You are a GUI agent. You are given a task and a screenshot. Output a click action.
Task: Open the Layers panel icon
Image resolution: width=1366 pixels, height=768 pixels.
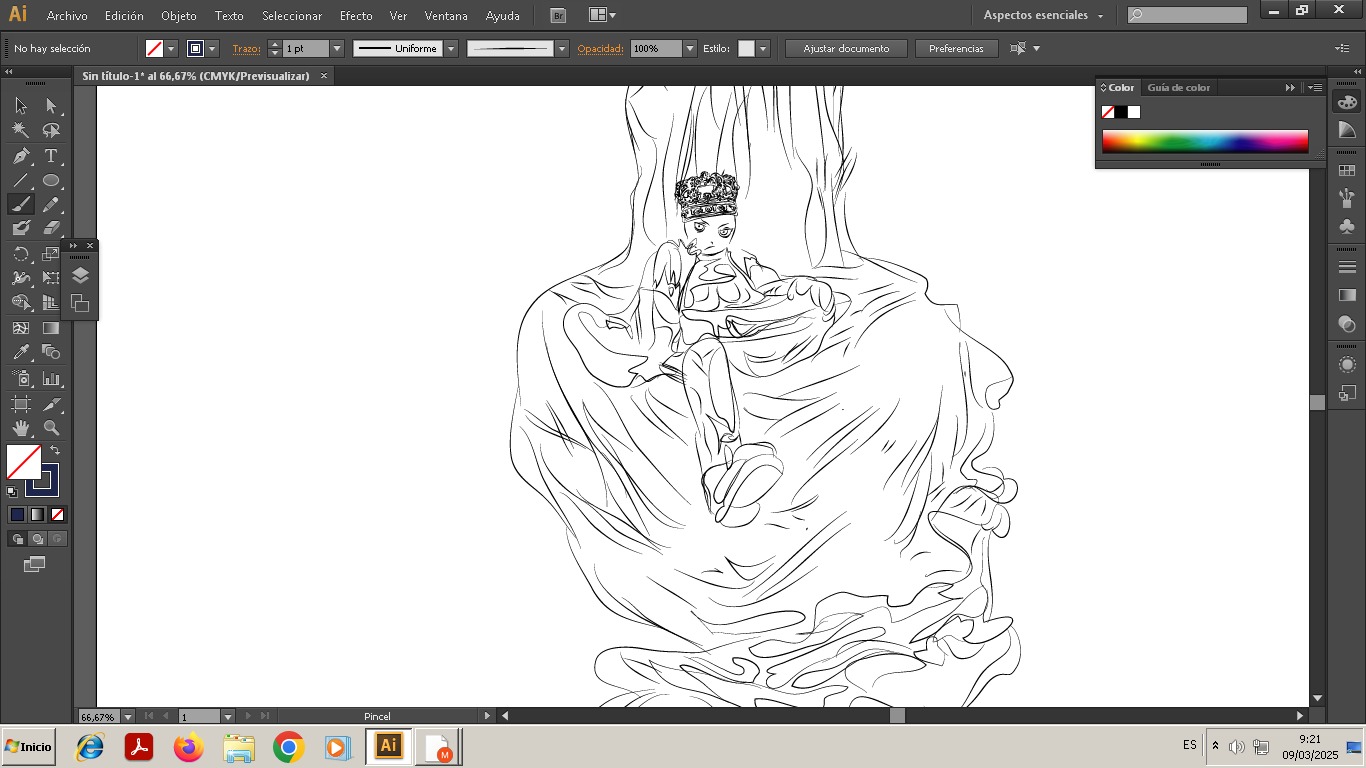(x=80, y=276)
